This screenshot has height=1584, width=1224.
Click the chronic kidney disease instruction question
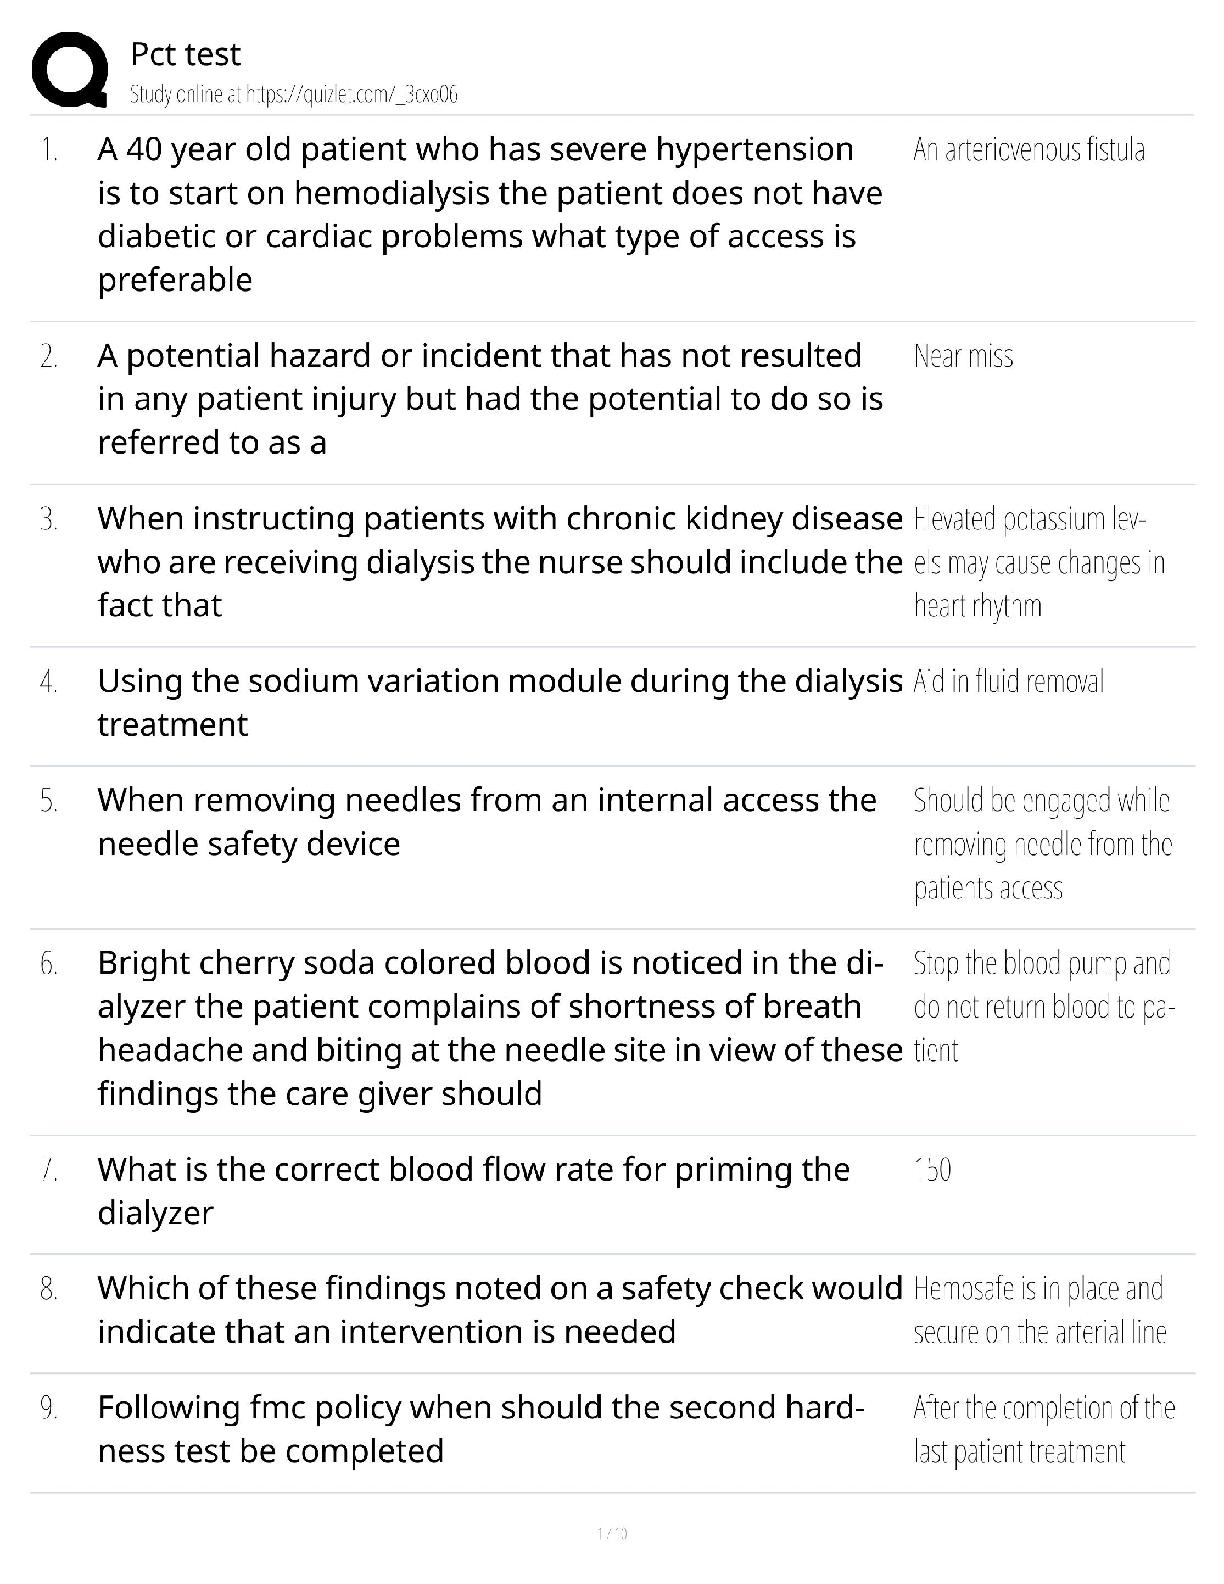click(x=500, y=562)
